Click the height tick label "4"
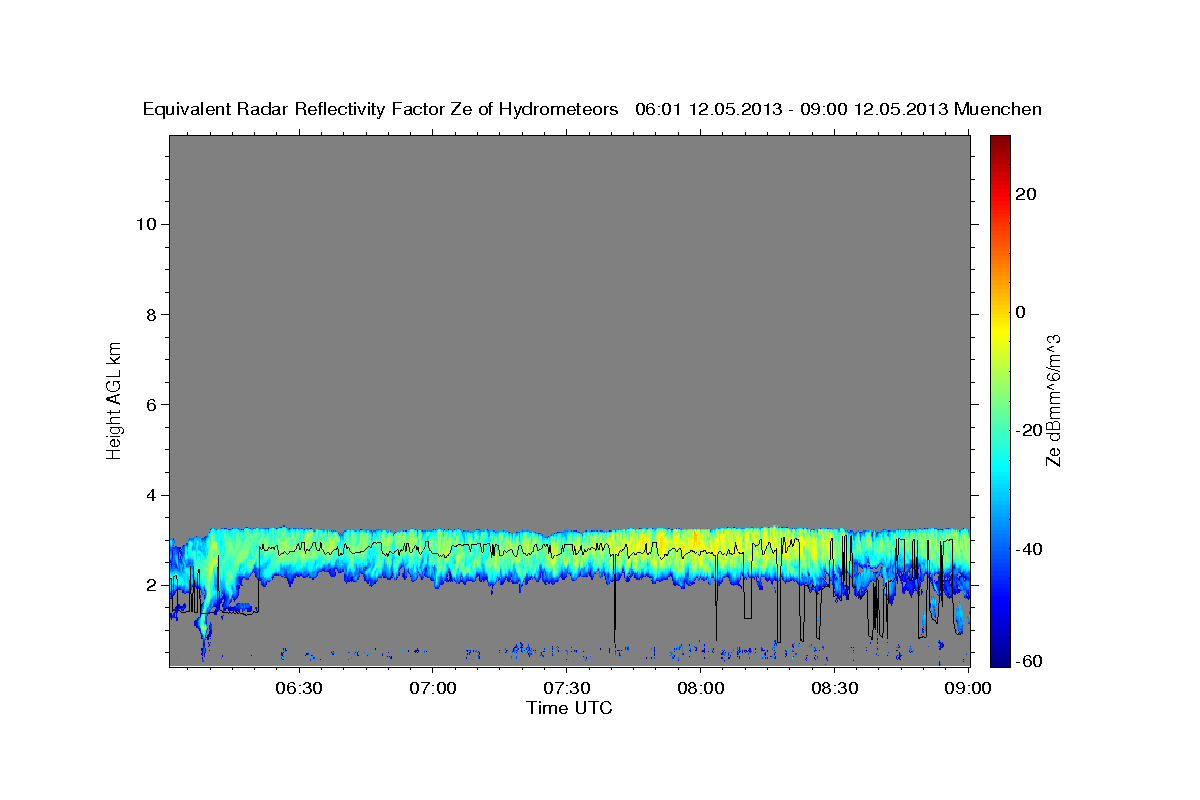Viewport: 1200px width, 800px height. 151,495
